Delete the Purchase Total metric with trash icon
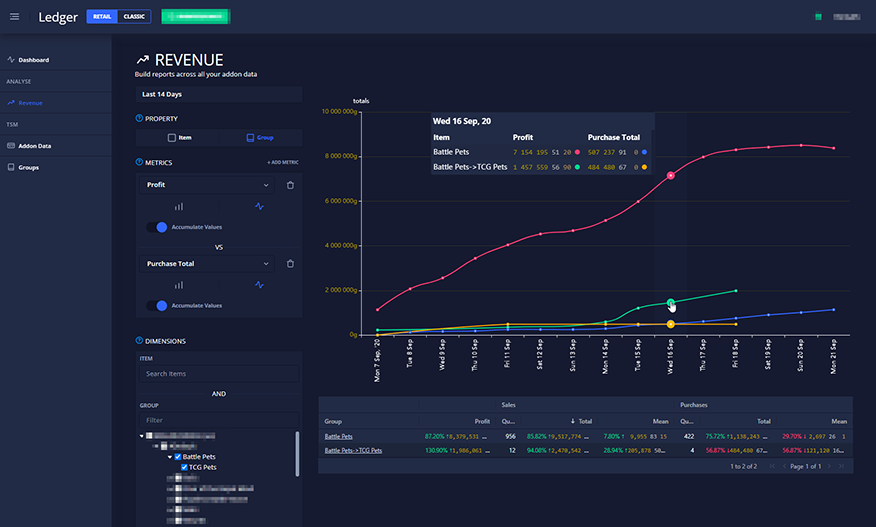The width and height of the screenshot is (876, 527). click(x=291, y=264)
